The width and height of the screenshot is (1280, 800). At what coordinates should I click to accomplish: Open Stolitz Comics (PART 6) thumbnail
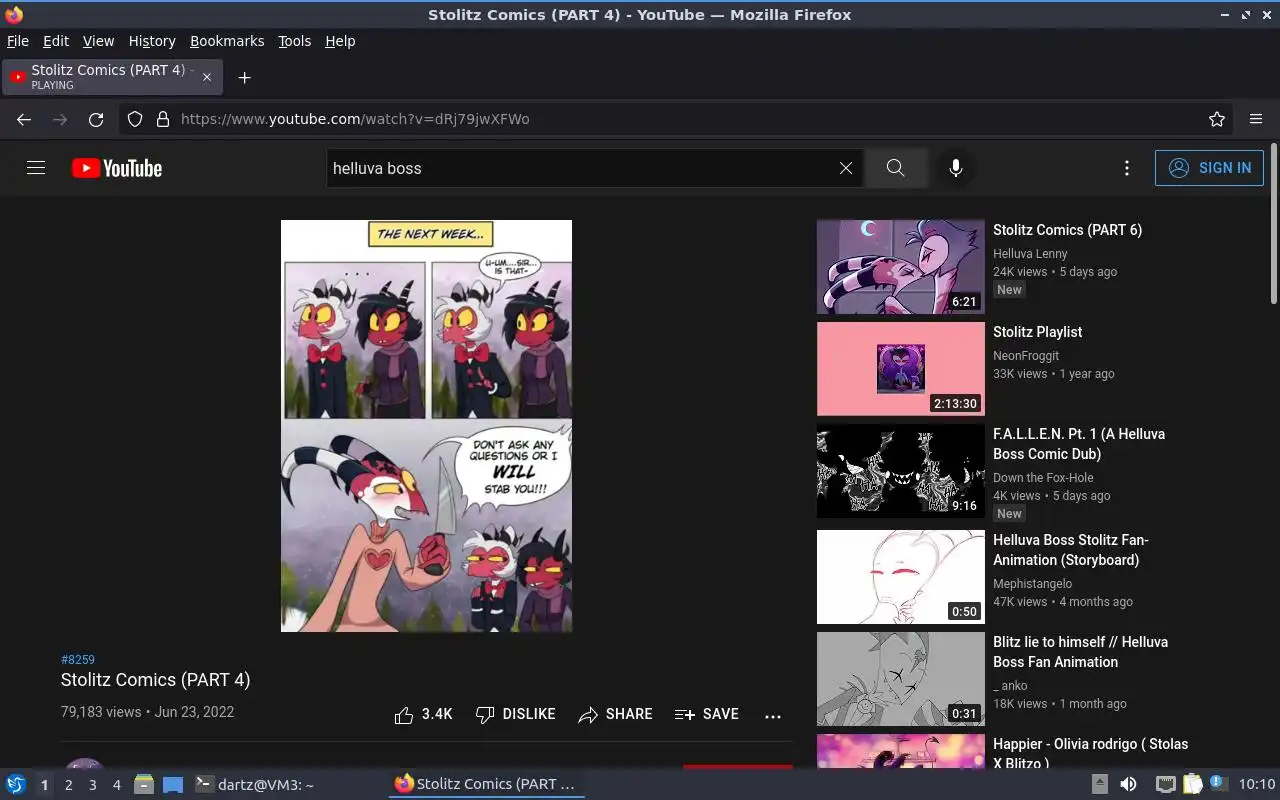(901, 267)
